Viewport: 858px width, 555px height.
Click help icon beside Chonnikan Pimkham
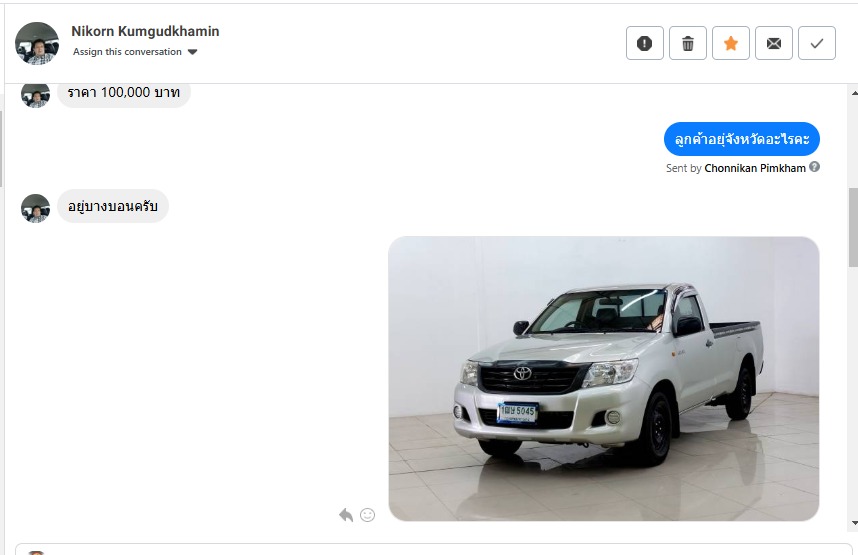coord(814,167)
